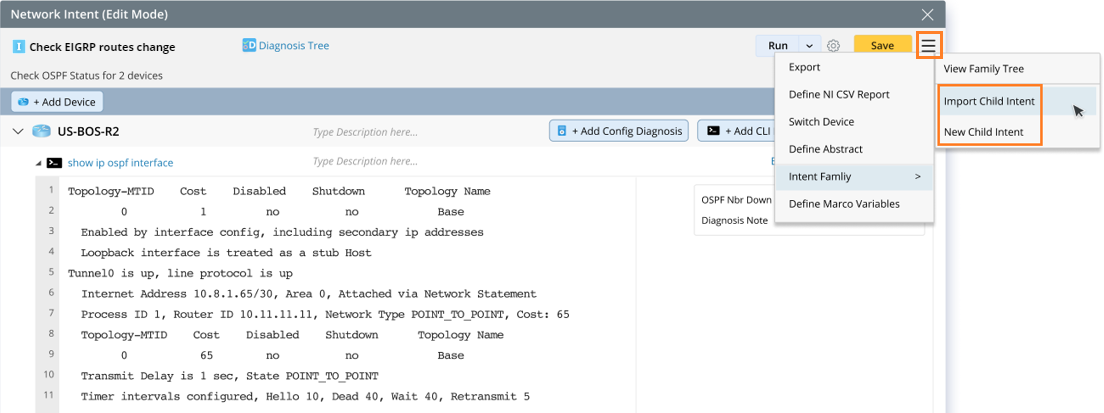
Task: Open the Intent Famliy submenu
Action: 854,177
